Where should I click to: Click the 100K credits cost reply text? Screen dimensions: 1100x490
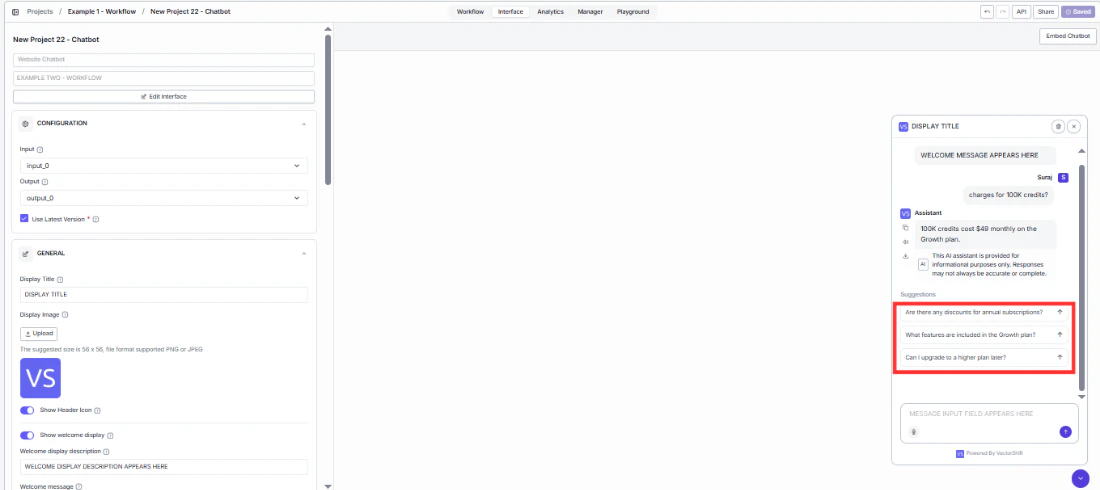[978, 234]
